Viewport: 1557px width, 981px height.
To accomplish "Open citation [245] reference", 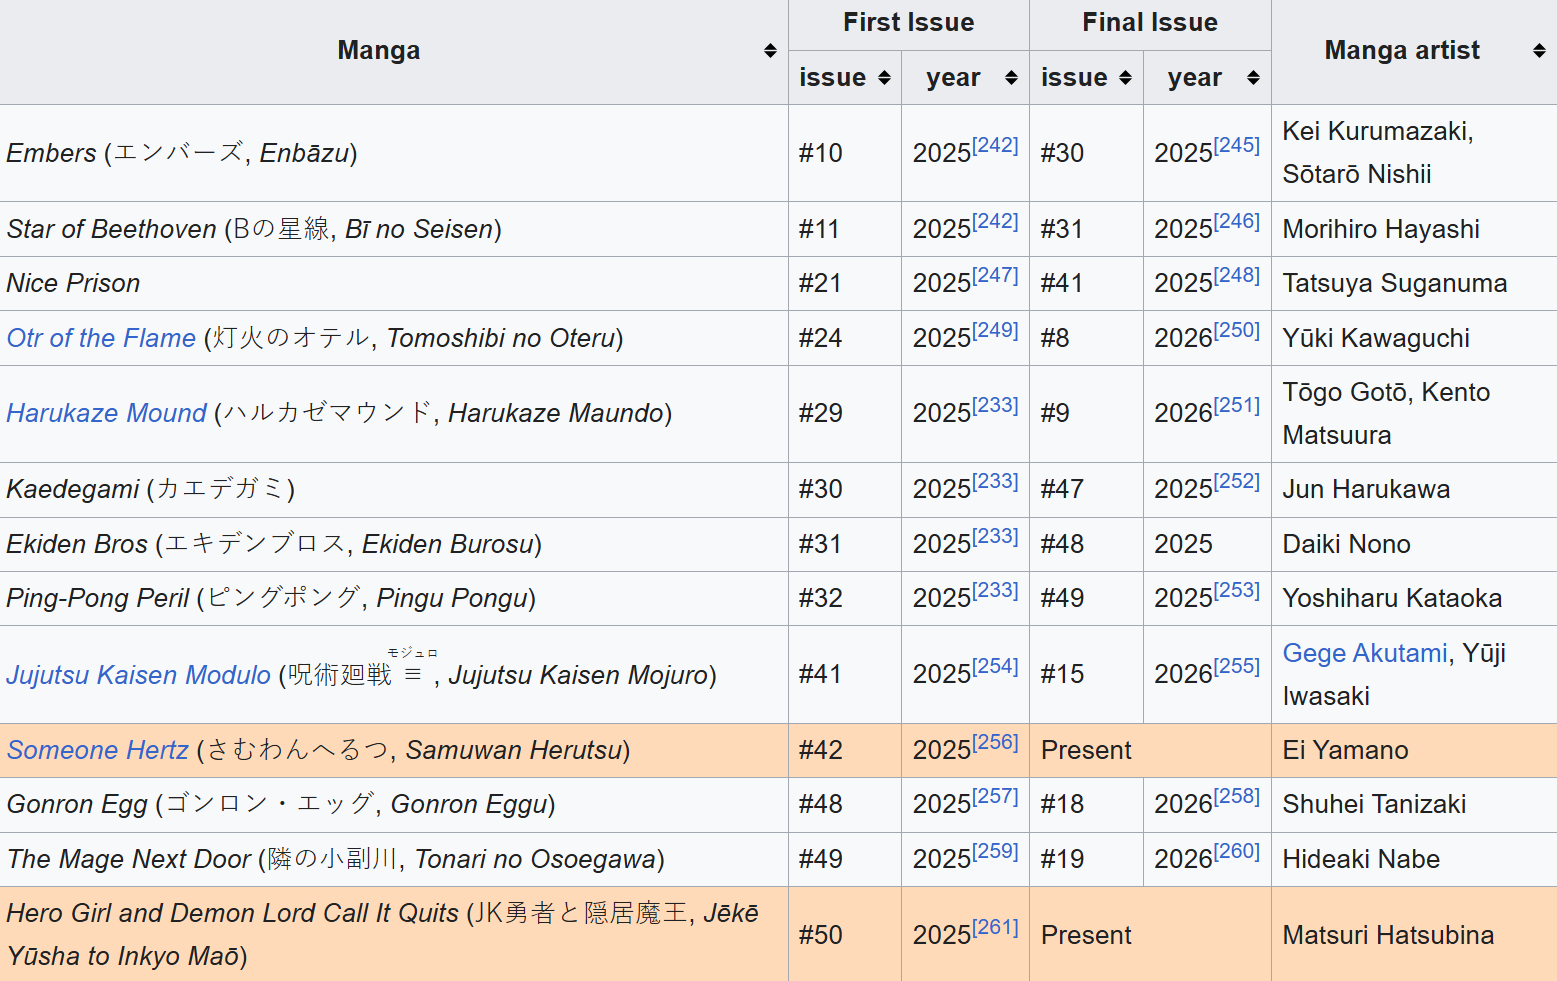I will coord(1237,145).
